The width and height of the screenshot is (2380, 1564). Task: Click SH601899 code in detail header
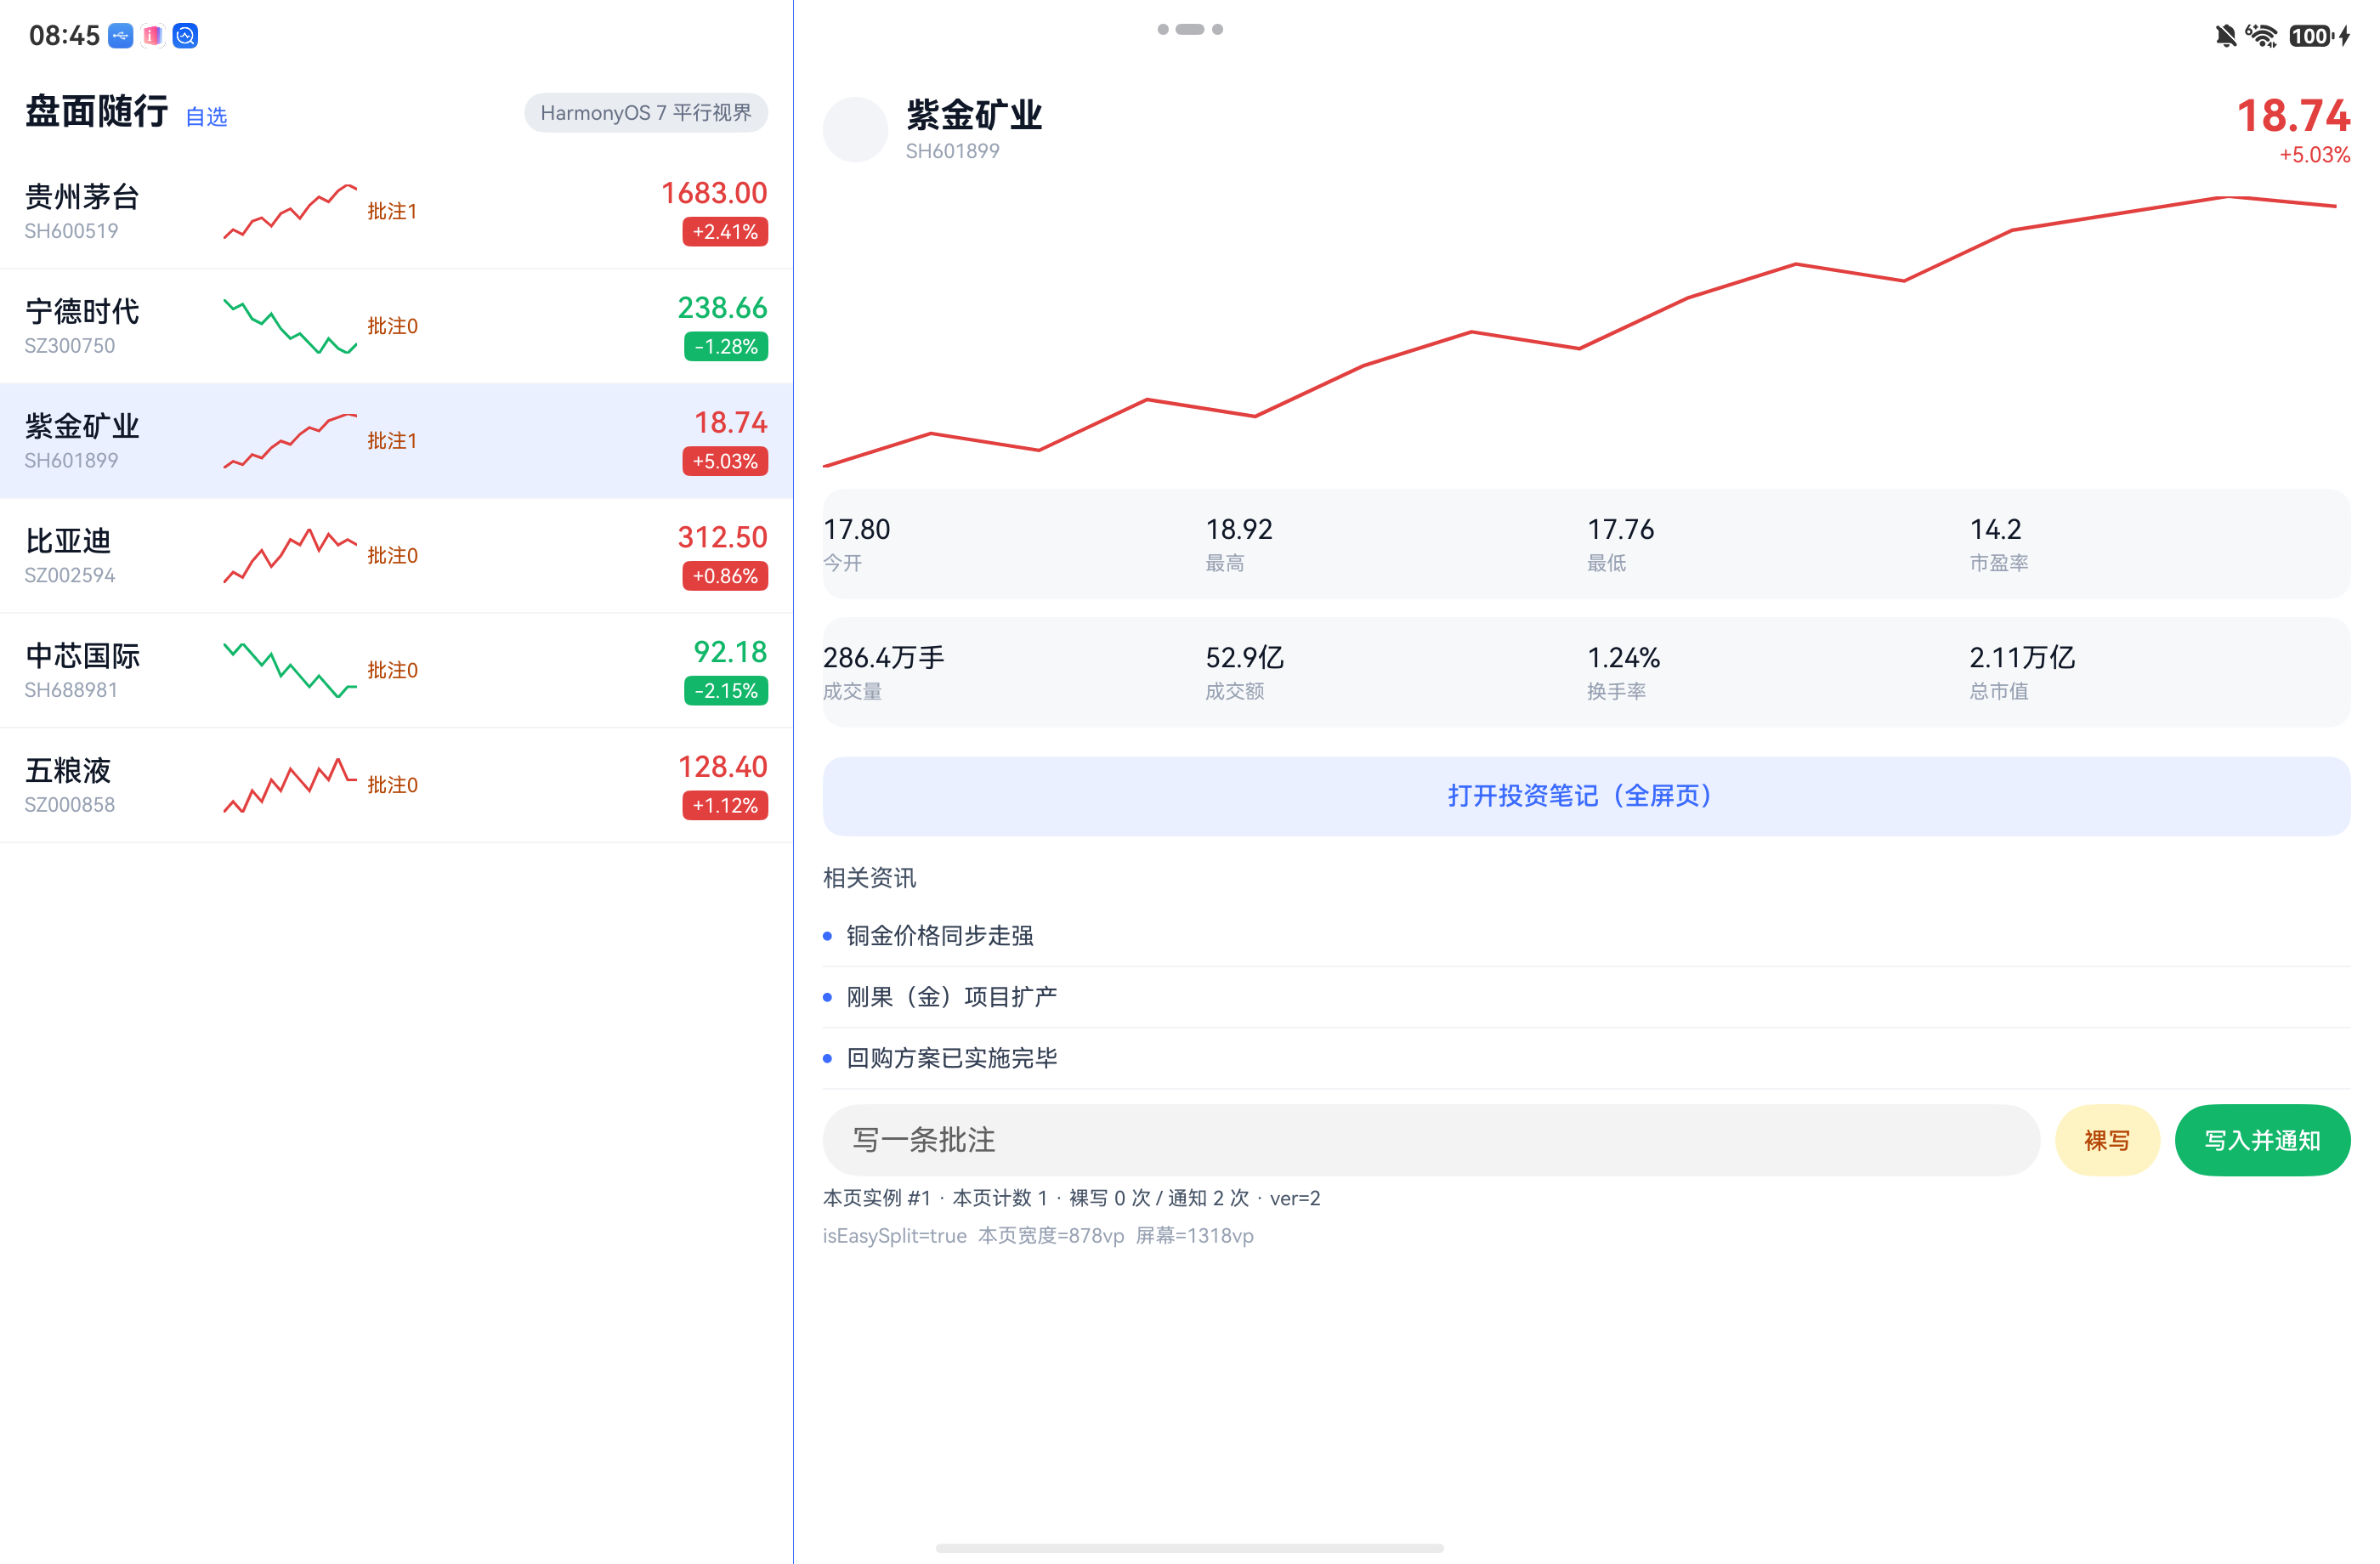coord(953,151)
